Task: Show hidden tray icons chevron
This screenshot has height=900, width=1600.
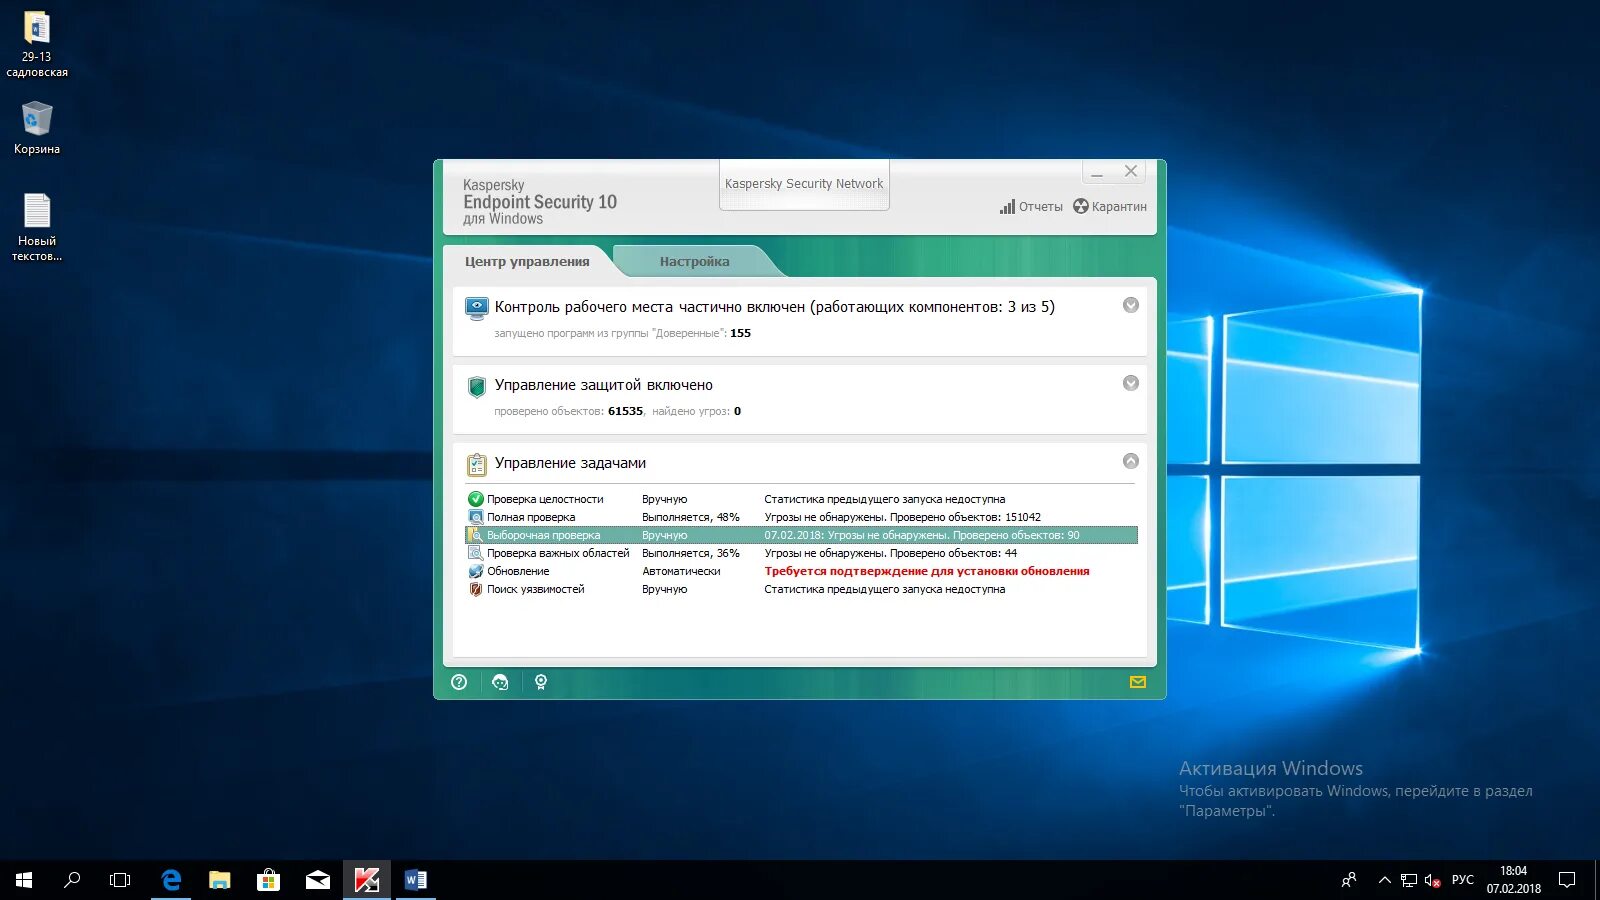Action: click(1385, 880)
